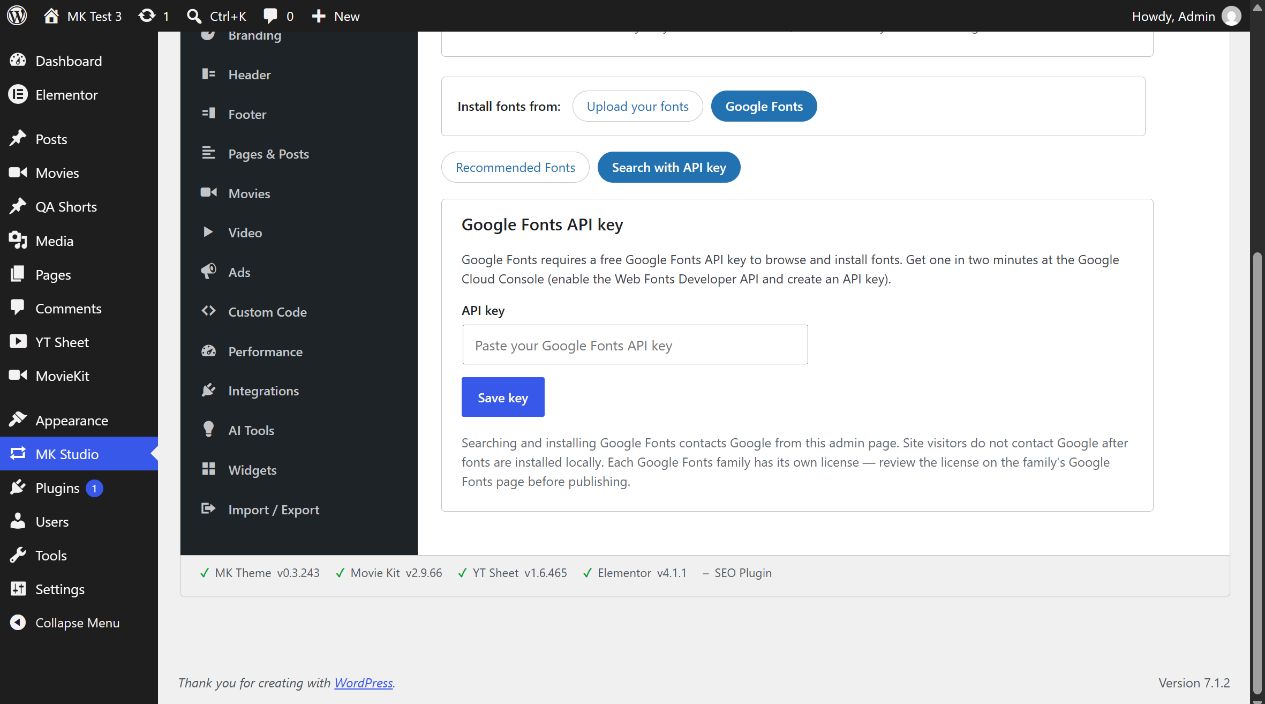The image size is (1265, 704).
Task: Click the Widgets grid icon
Action: [208, 469]
